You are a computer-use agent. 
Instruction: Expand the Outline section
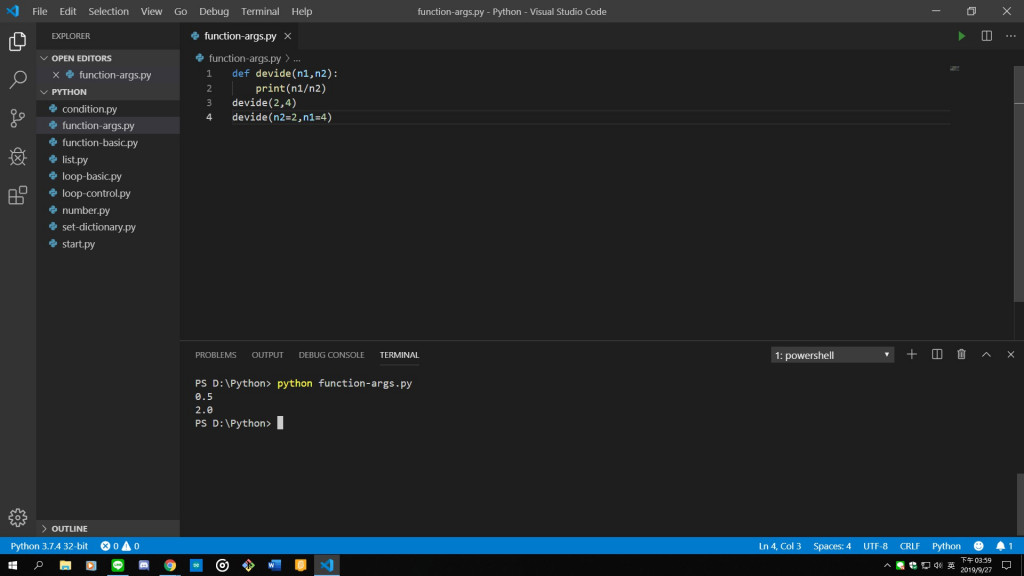tap(108, 528)
